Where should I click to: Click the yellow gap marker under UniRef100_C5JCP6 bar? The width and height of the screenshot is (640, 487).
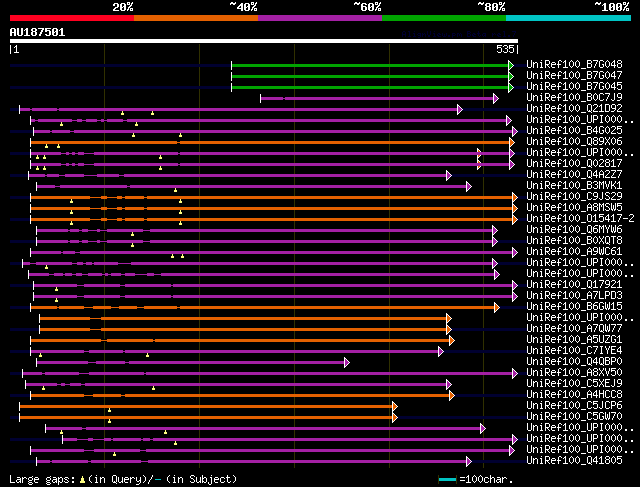pyautogui.click(x=109, y=410)
